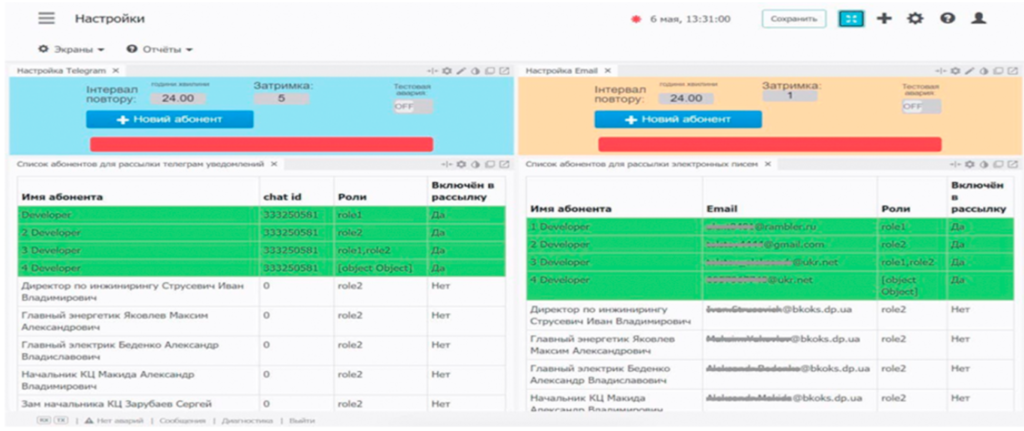The height and width of the screenshot is (431, 1024).
Task: Select the Настройка Telegram tab
Action: (61, 70)
